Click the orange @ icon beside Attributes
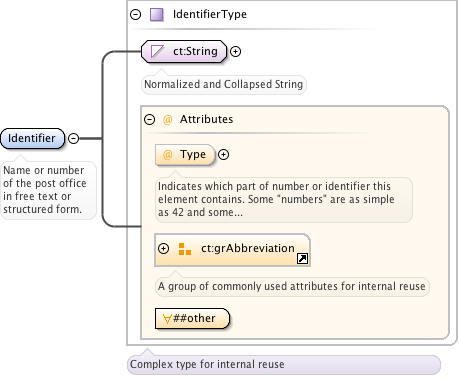This screenshot has height=378, width=459. (x=167, y=119)
